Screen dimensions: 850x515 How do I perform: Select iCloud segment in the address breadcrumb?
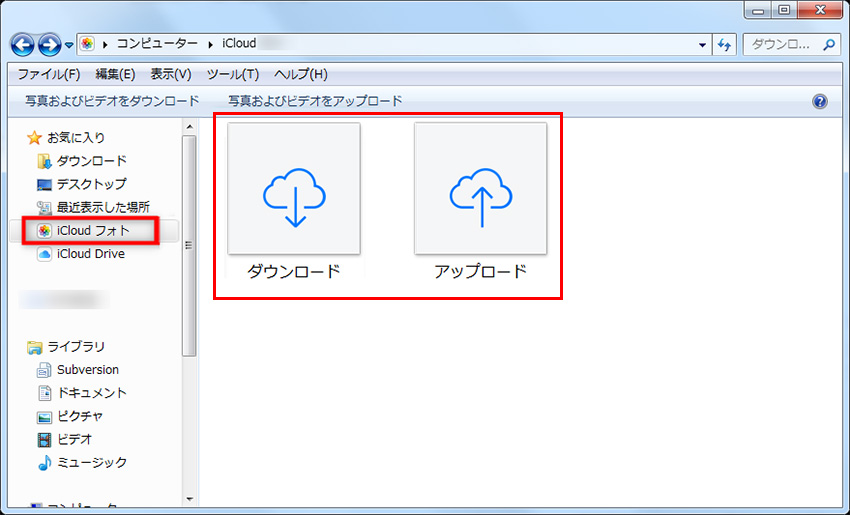239,43
